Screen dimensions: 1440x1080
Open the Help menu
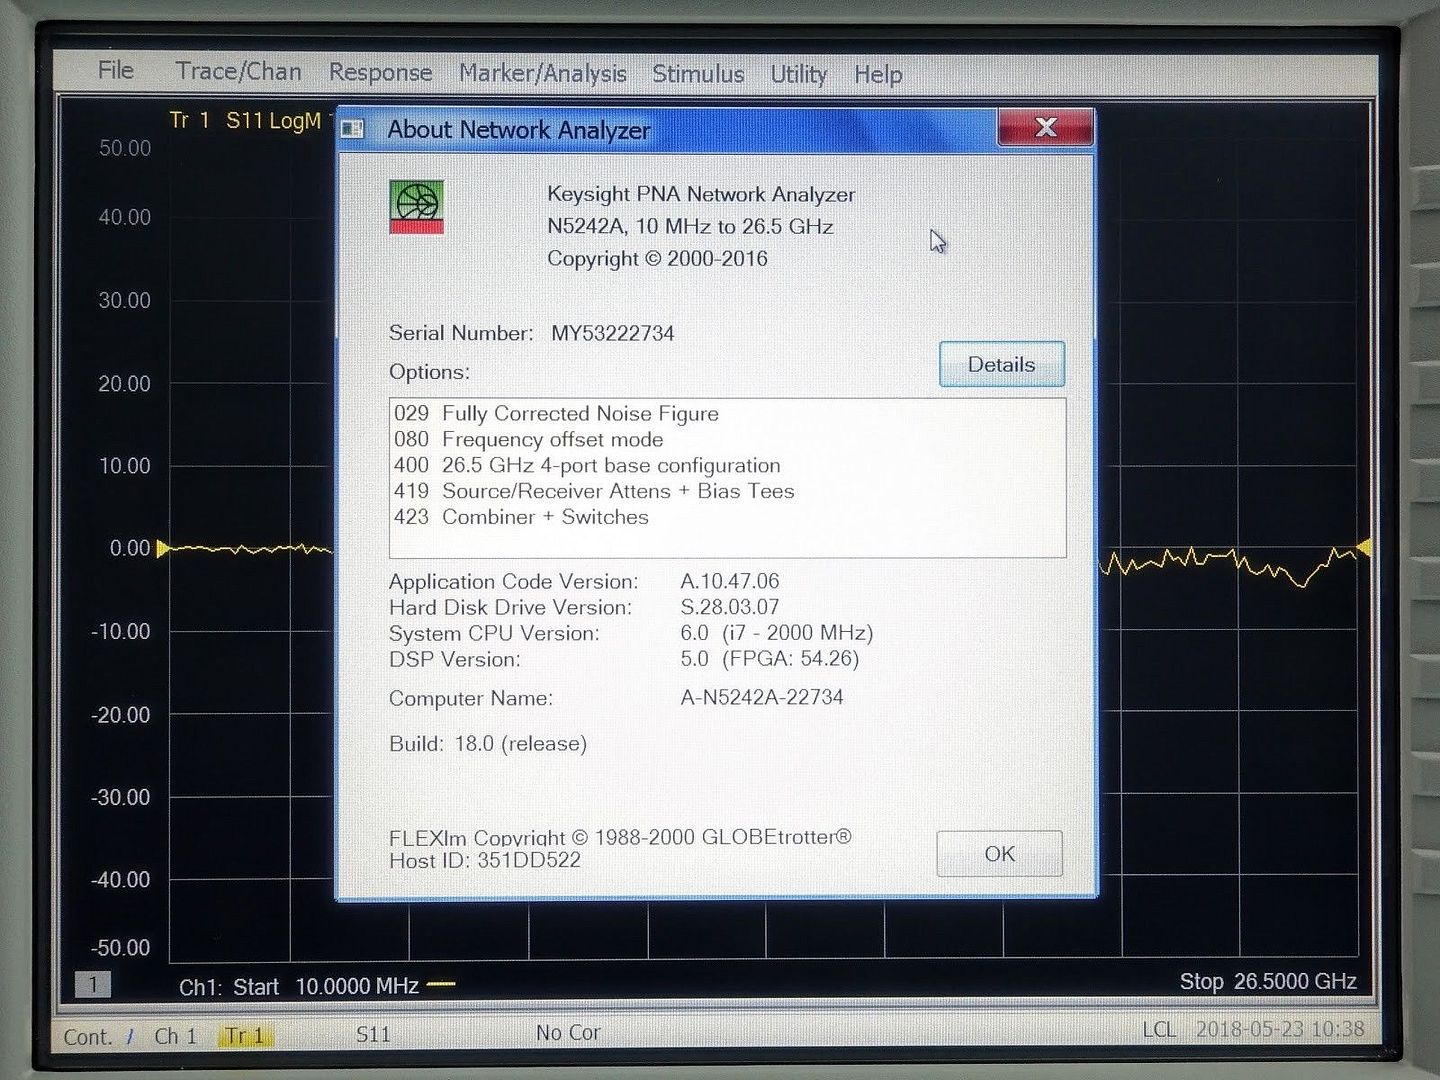(x=878, y=74)
